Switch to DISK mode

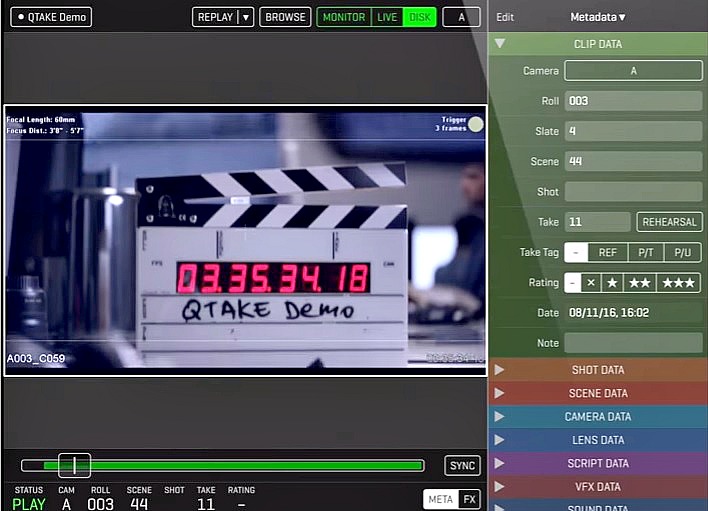[x=420, y=17]
